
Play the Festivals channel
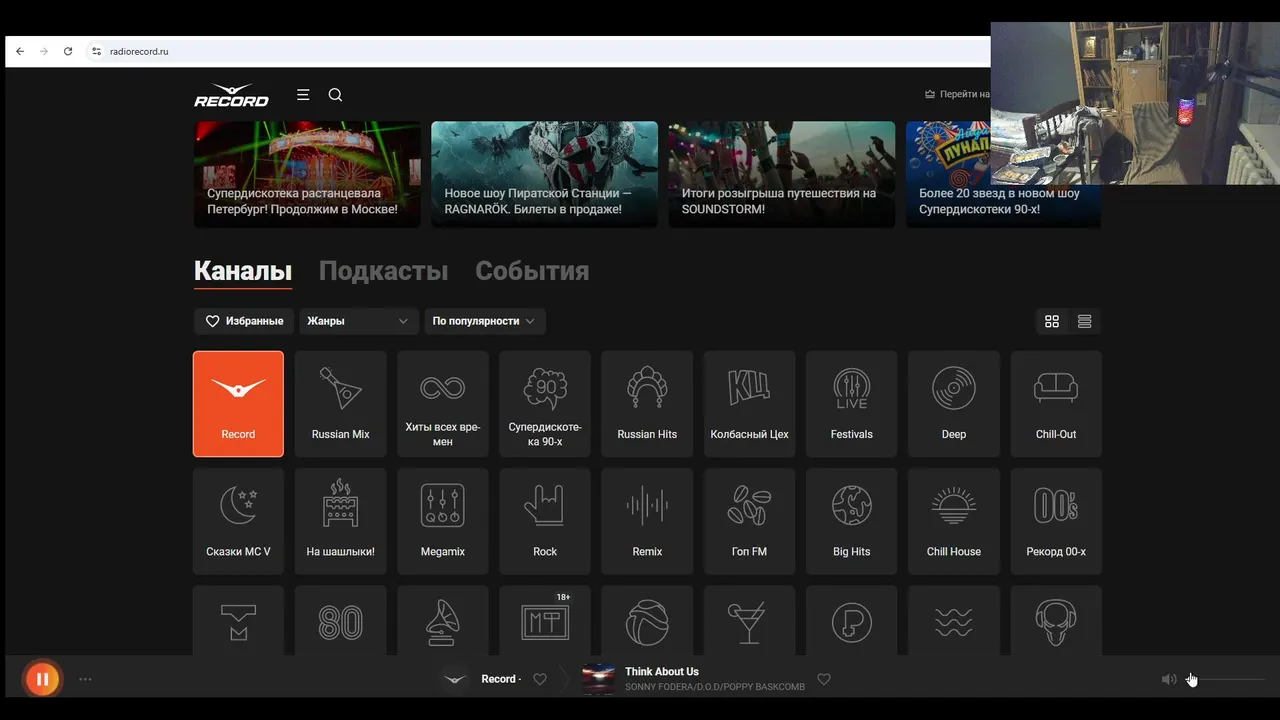tap(852, 404)
